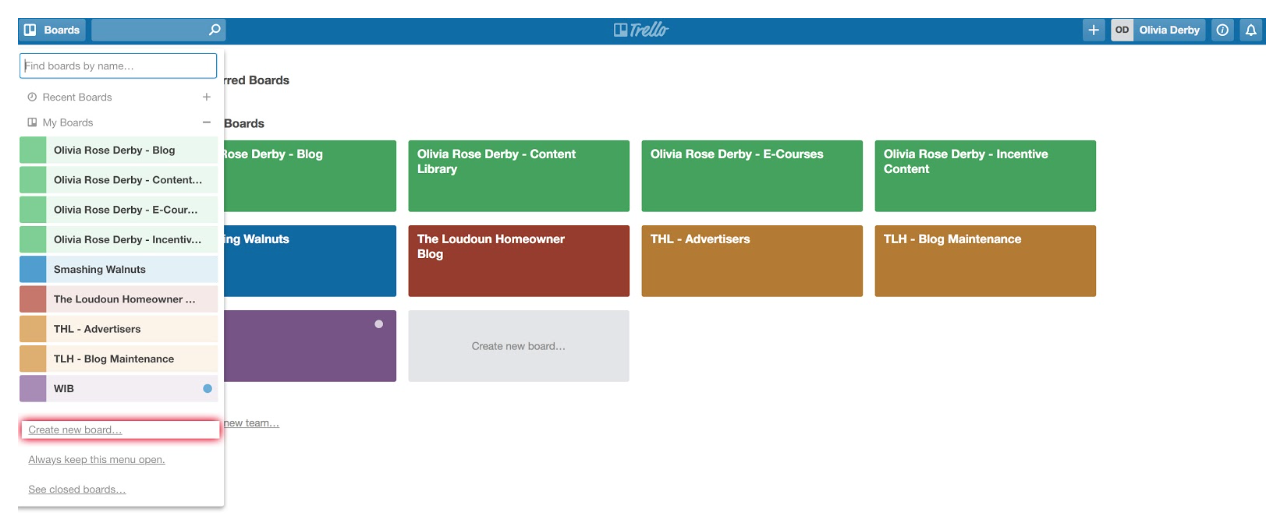Open TLH - Blog Maintenance board tile
The image size is (1280, 526).
(x=985, y=261)
